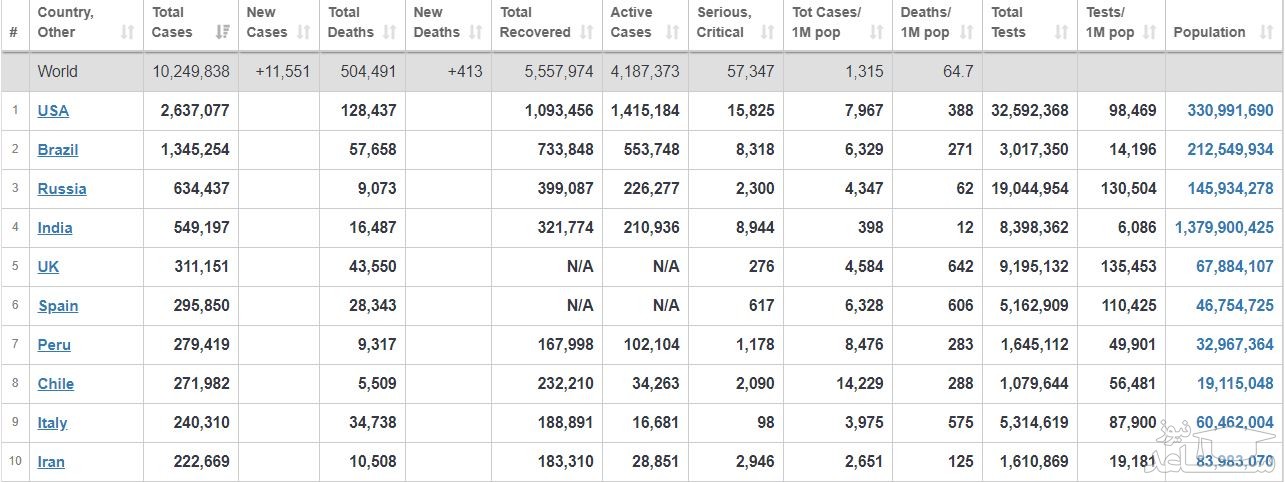The height and width of the screenshot is (482, 1285).
Task: Sort by Tot Cases/1M pop arrow icon
Action: 876,33
